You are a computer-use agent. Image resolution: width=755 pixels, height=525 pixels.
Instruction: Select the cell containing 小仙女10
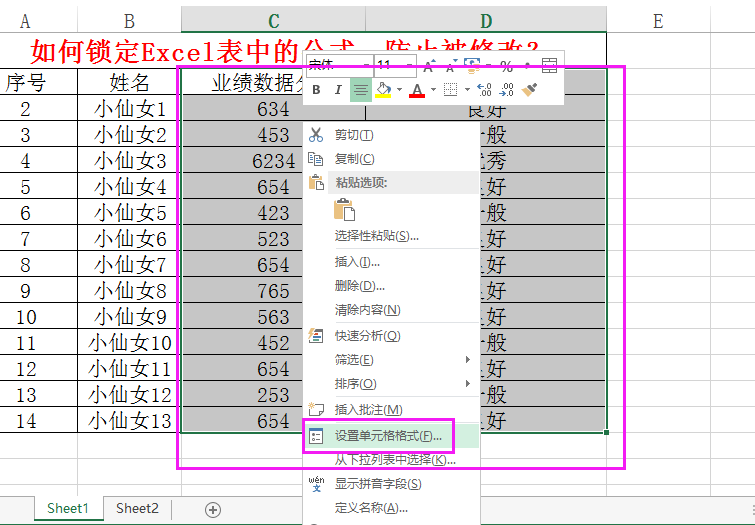coord(129,342)
